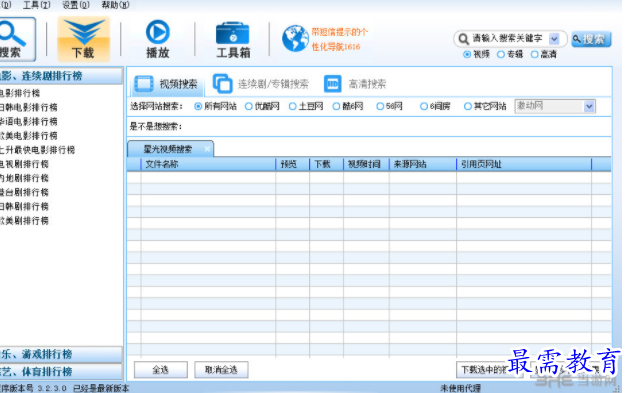Open the 上升最快电影排行榜 list entry
The width and height of the screenshot is (629, 393).
[37, 150]
